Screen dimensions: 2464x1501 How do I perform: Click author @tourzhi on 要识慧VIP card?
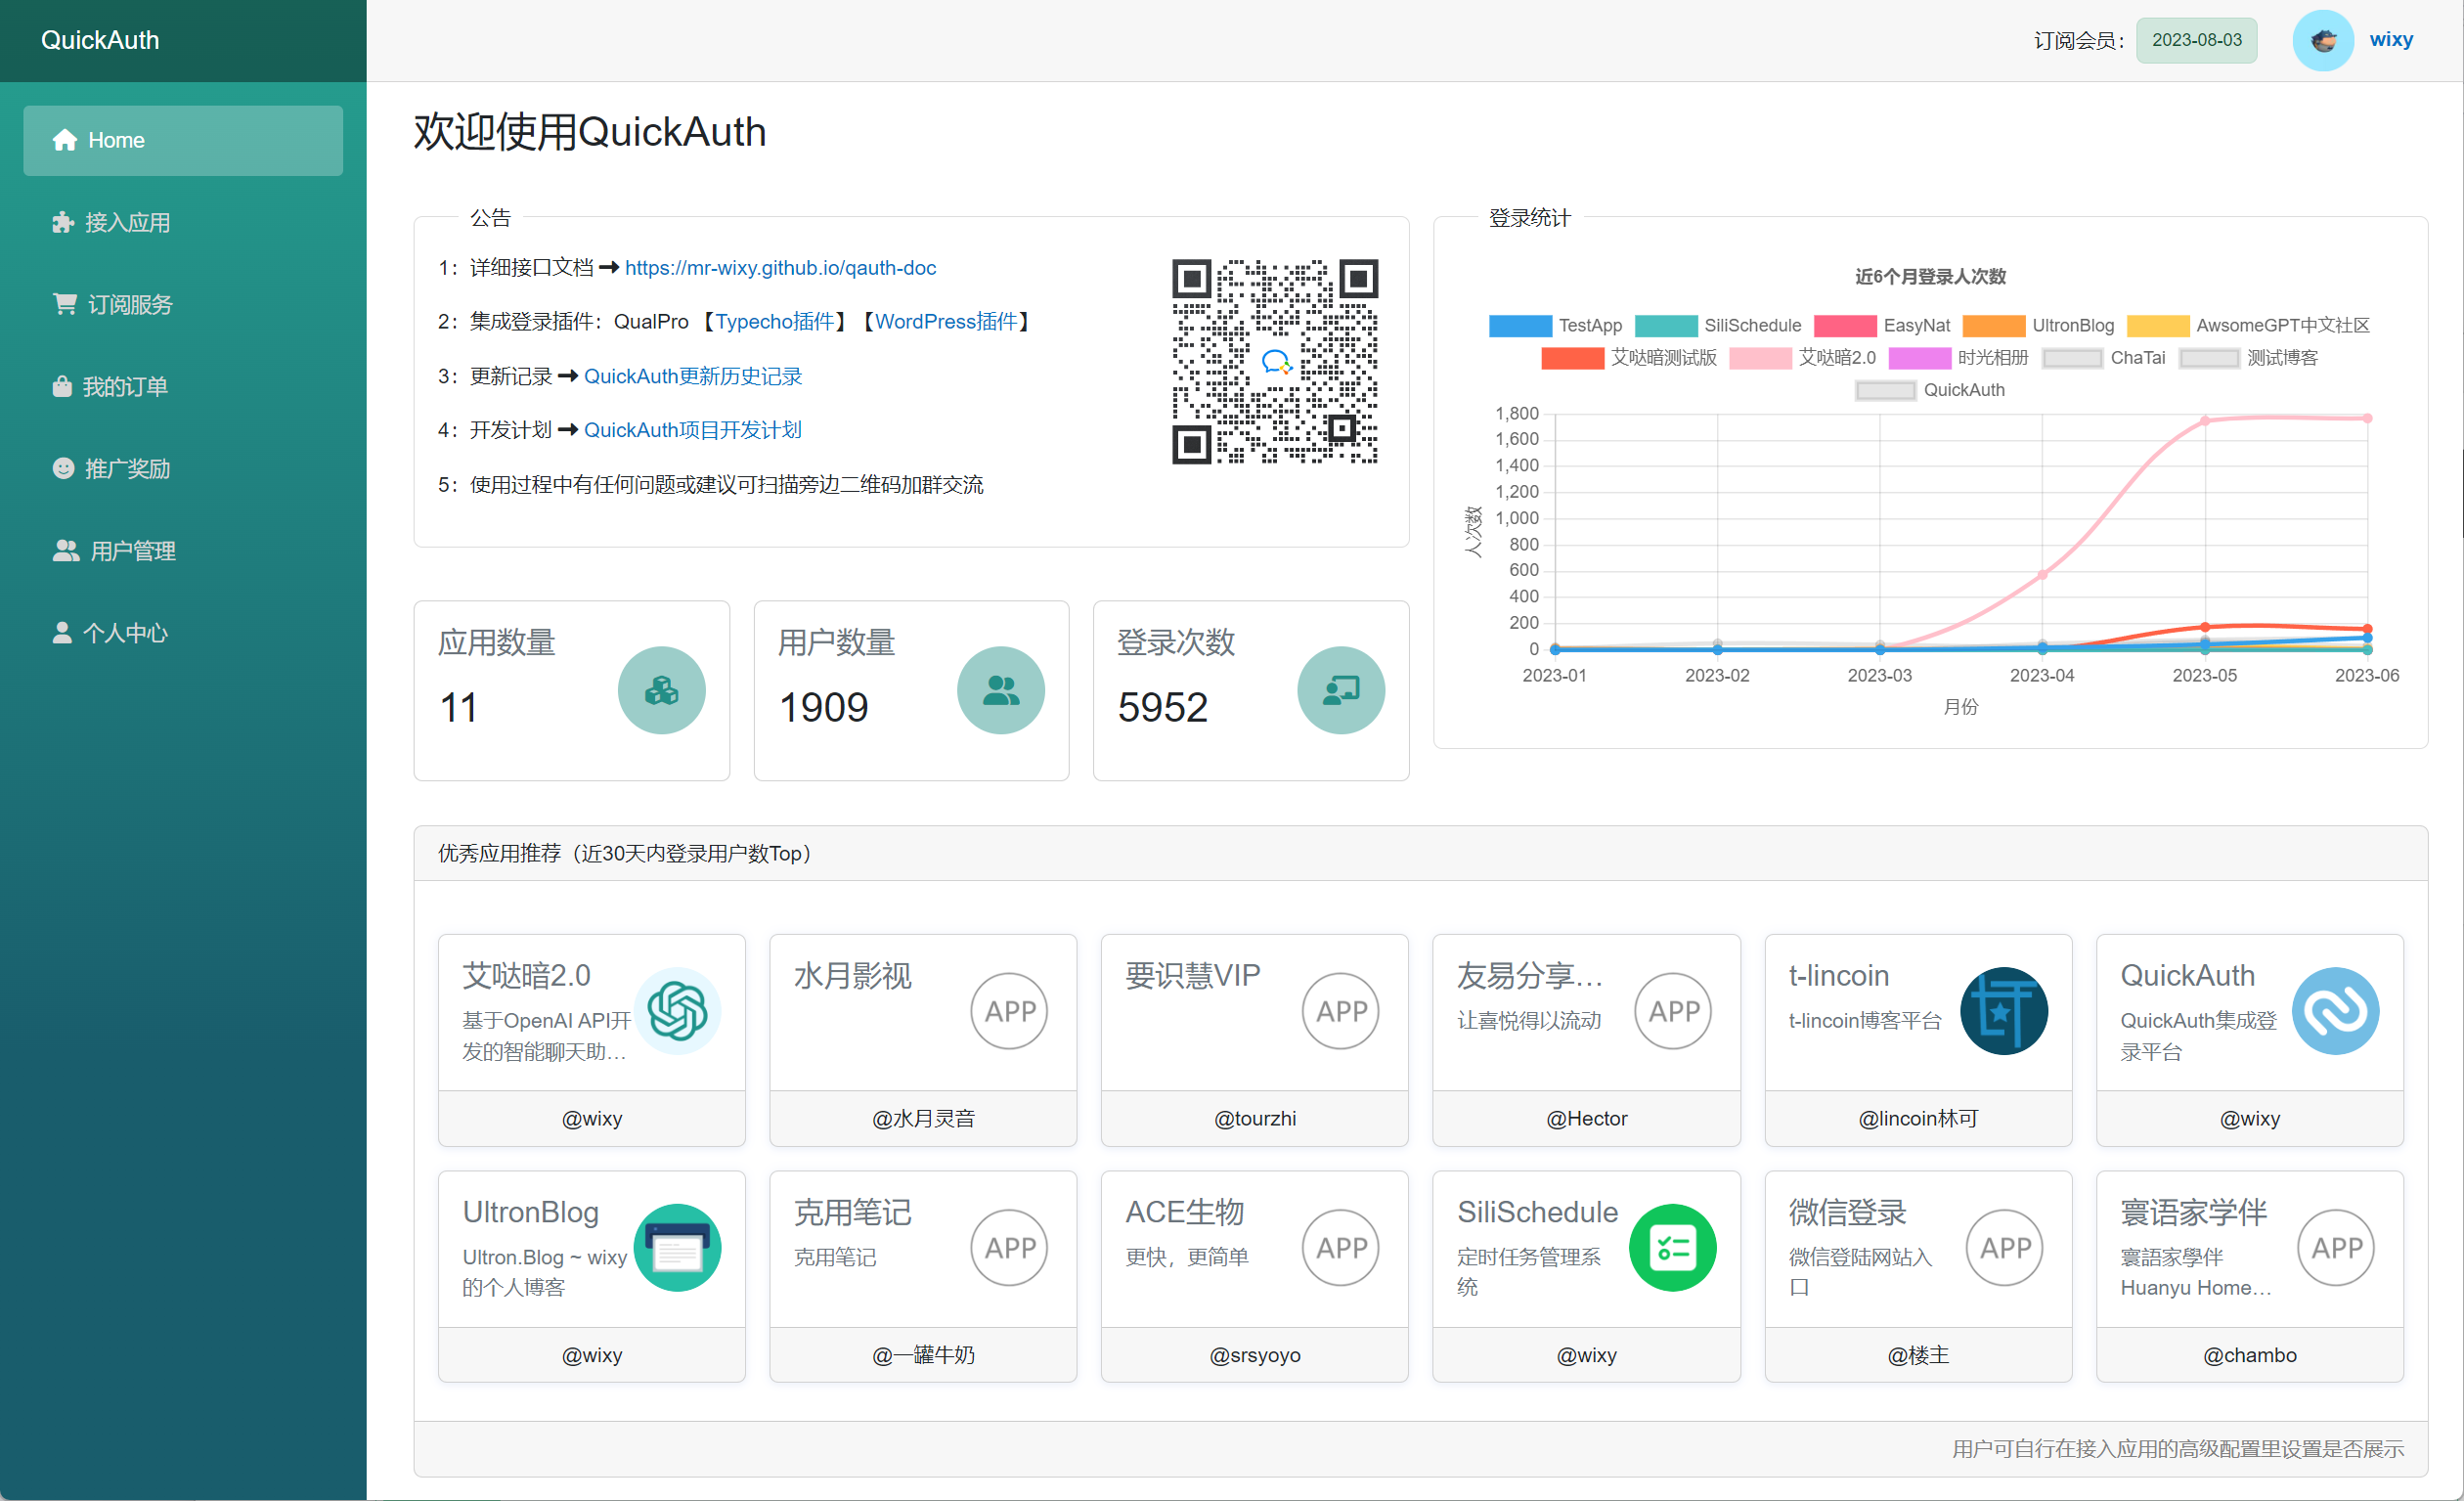[x=1254, y=1118]
